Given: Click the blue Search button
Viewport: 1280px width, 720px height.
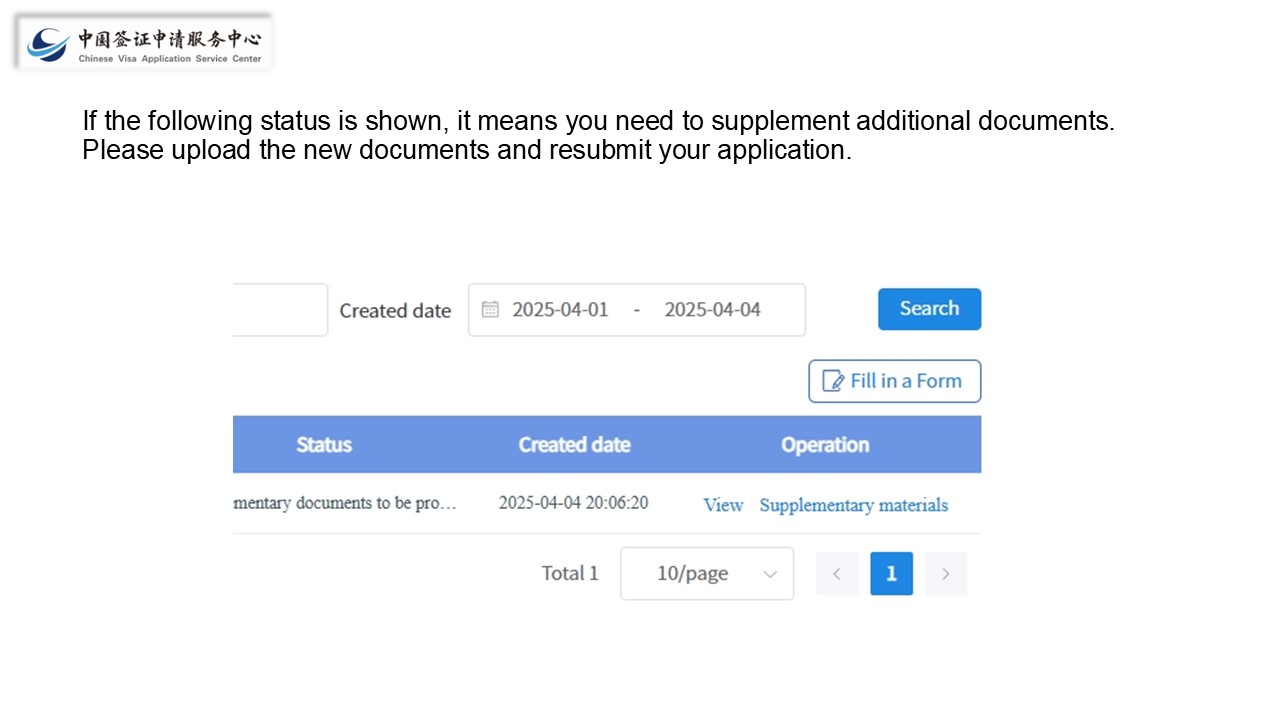Looking at the screenshot, I should (x=929, y=309).
